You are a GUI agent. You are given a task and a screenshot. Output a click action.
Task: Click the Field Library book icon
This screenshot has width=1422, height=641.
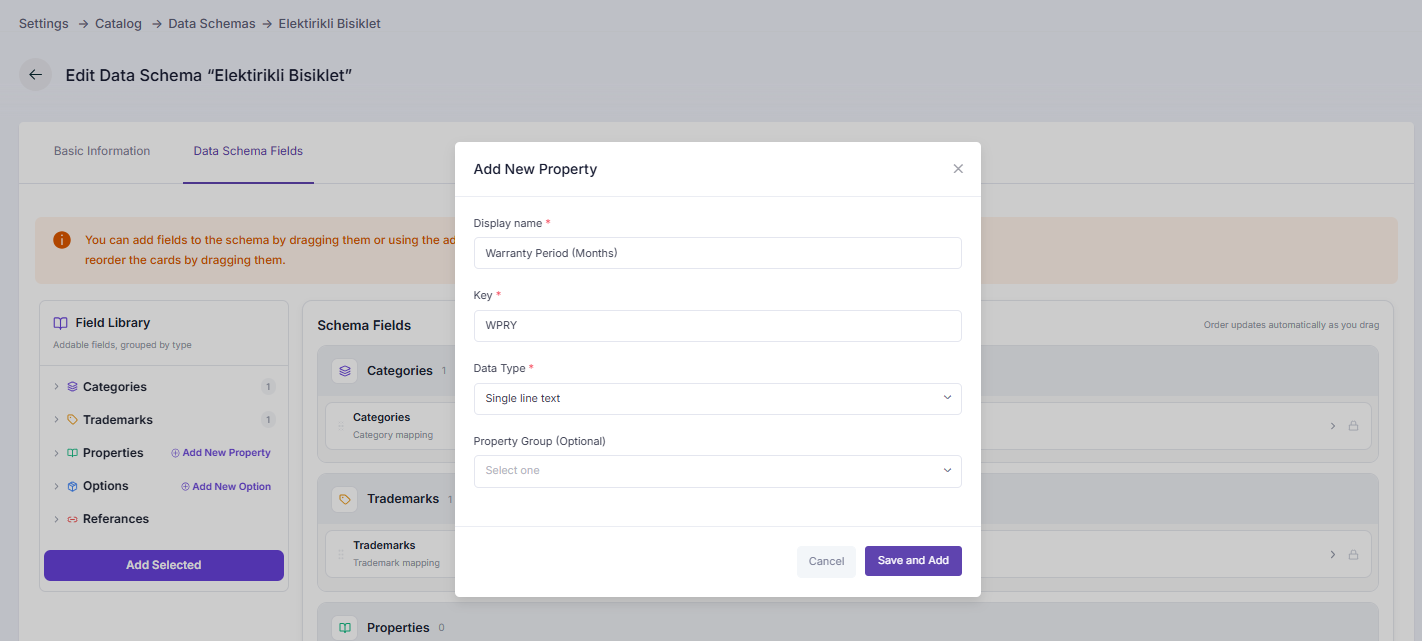click(x=61, y=323)
